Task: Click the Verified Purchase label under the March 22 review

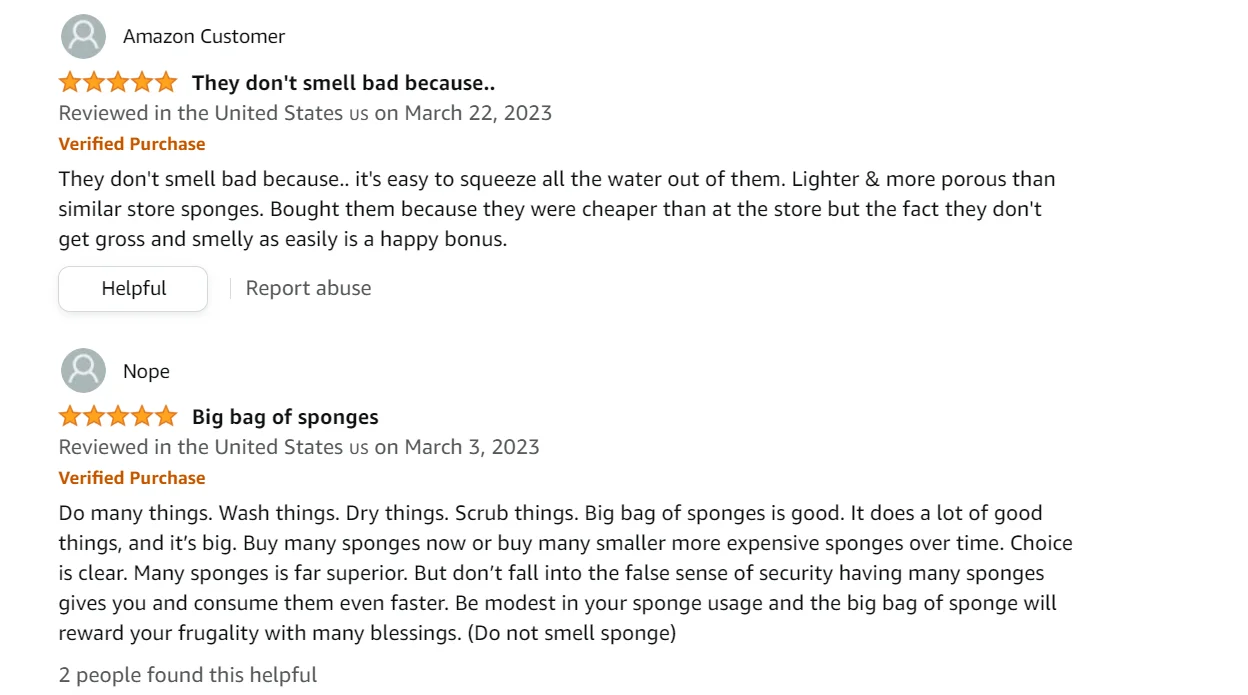Action: 132,144
